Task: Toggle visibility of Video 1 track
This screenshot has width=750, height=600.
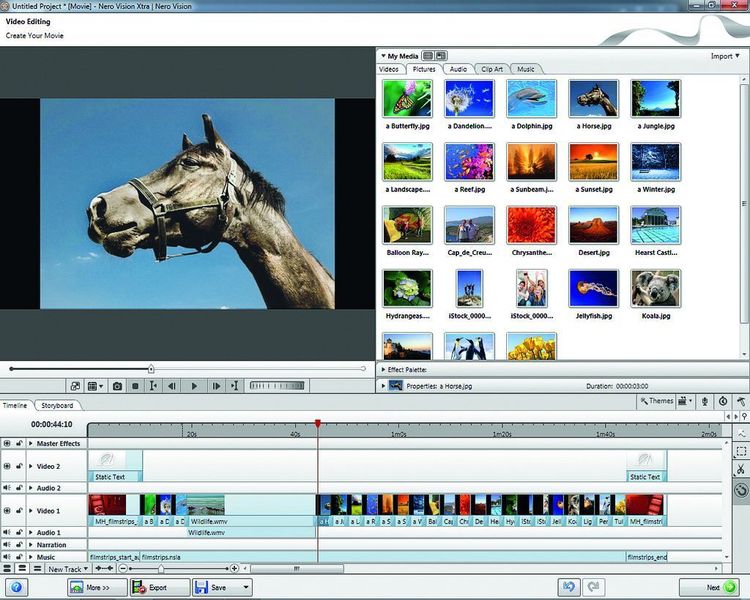Action: (x=7, y=511)
